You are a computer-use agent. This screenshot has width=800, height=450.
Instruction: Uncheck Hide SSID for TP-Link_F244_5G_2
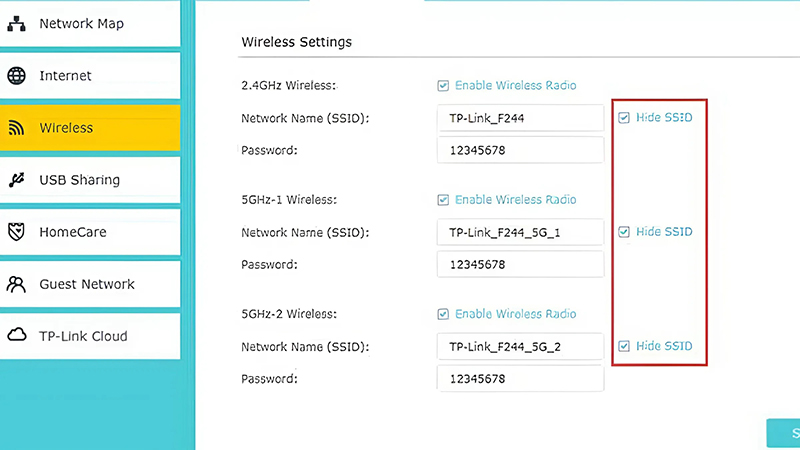[x=624, y=346]
